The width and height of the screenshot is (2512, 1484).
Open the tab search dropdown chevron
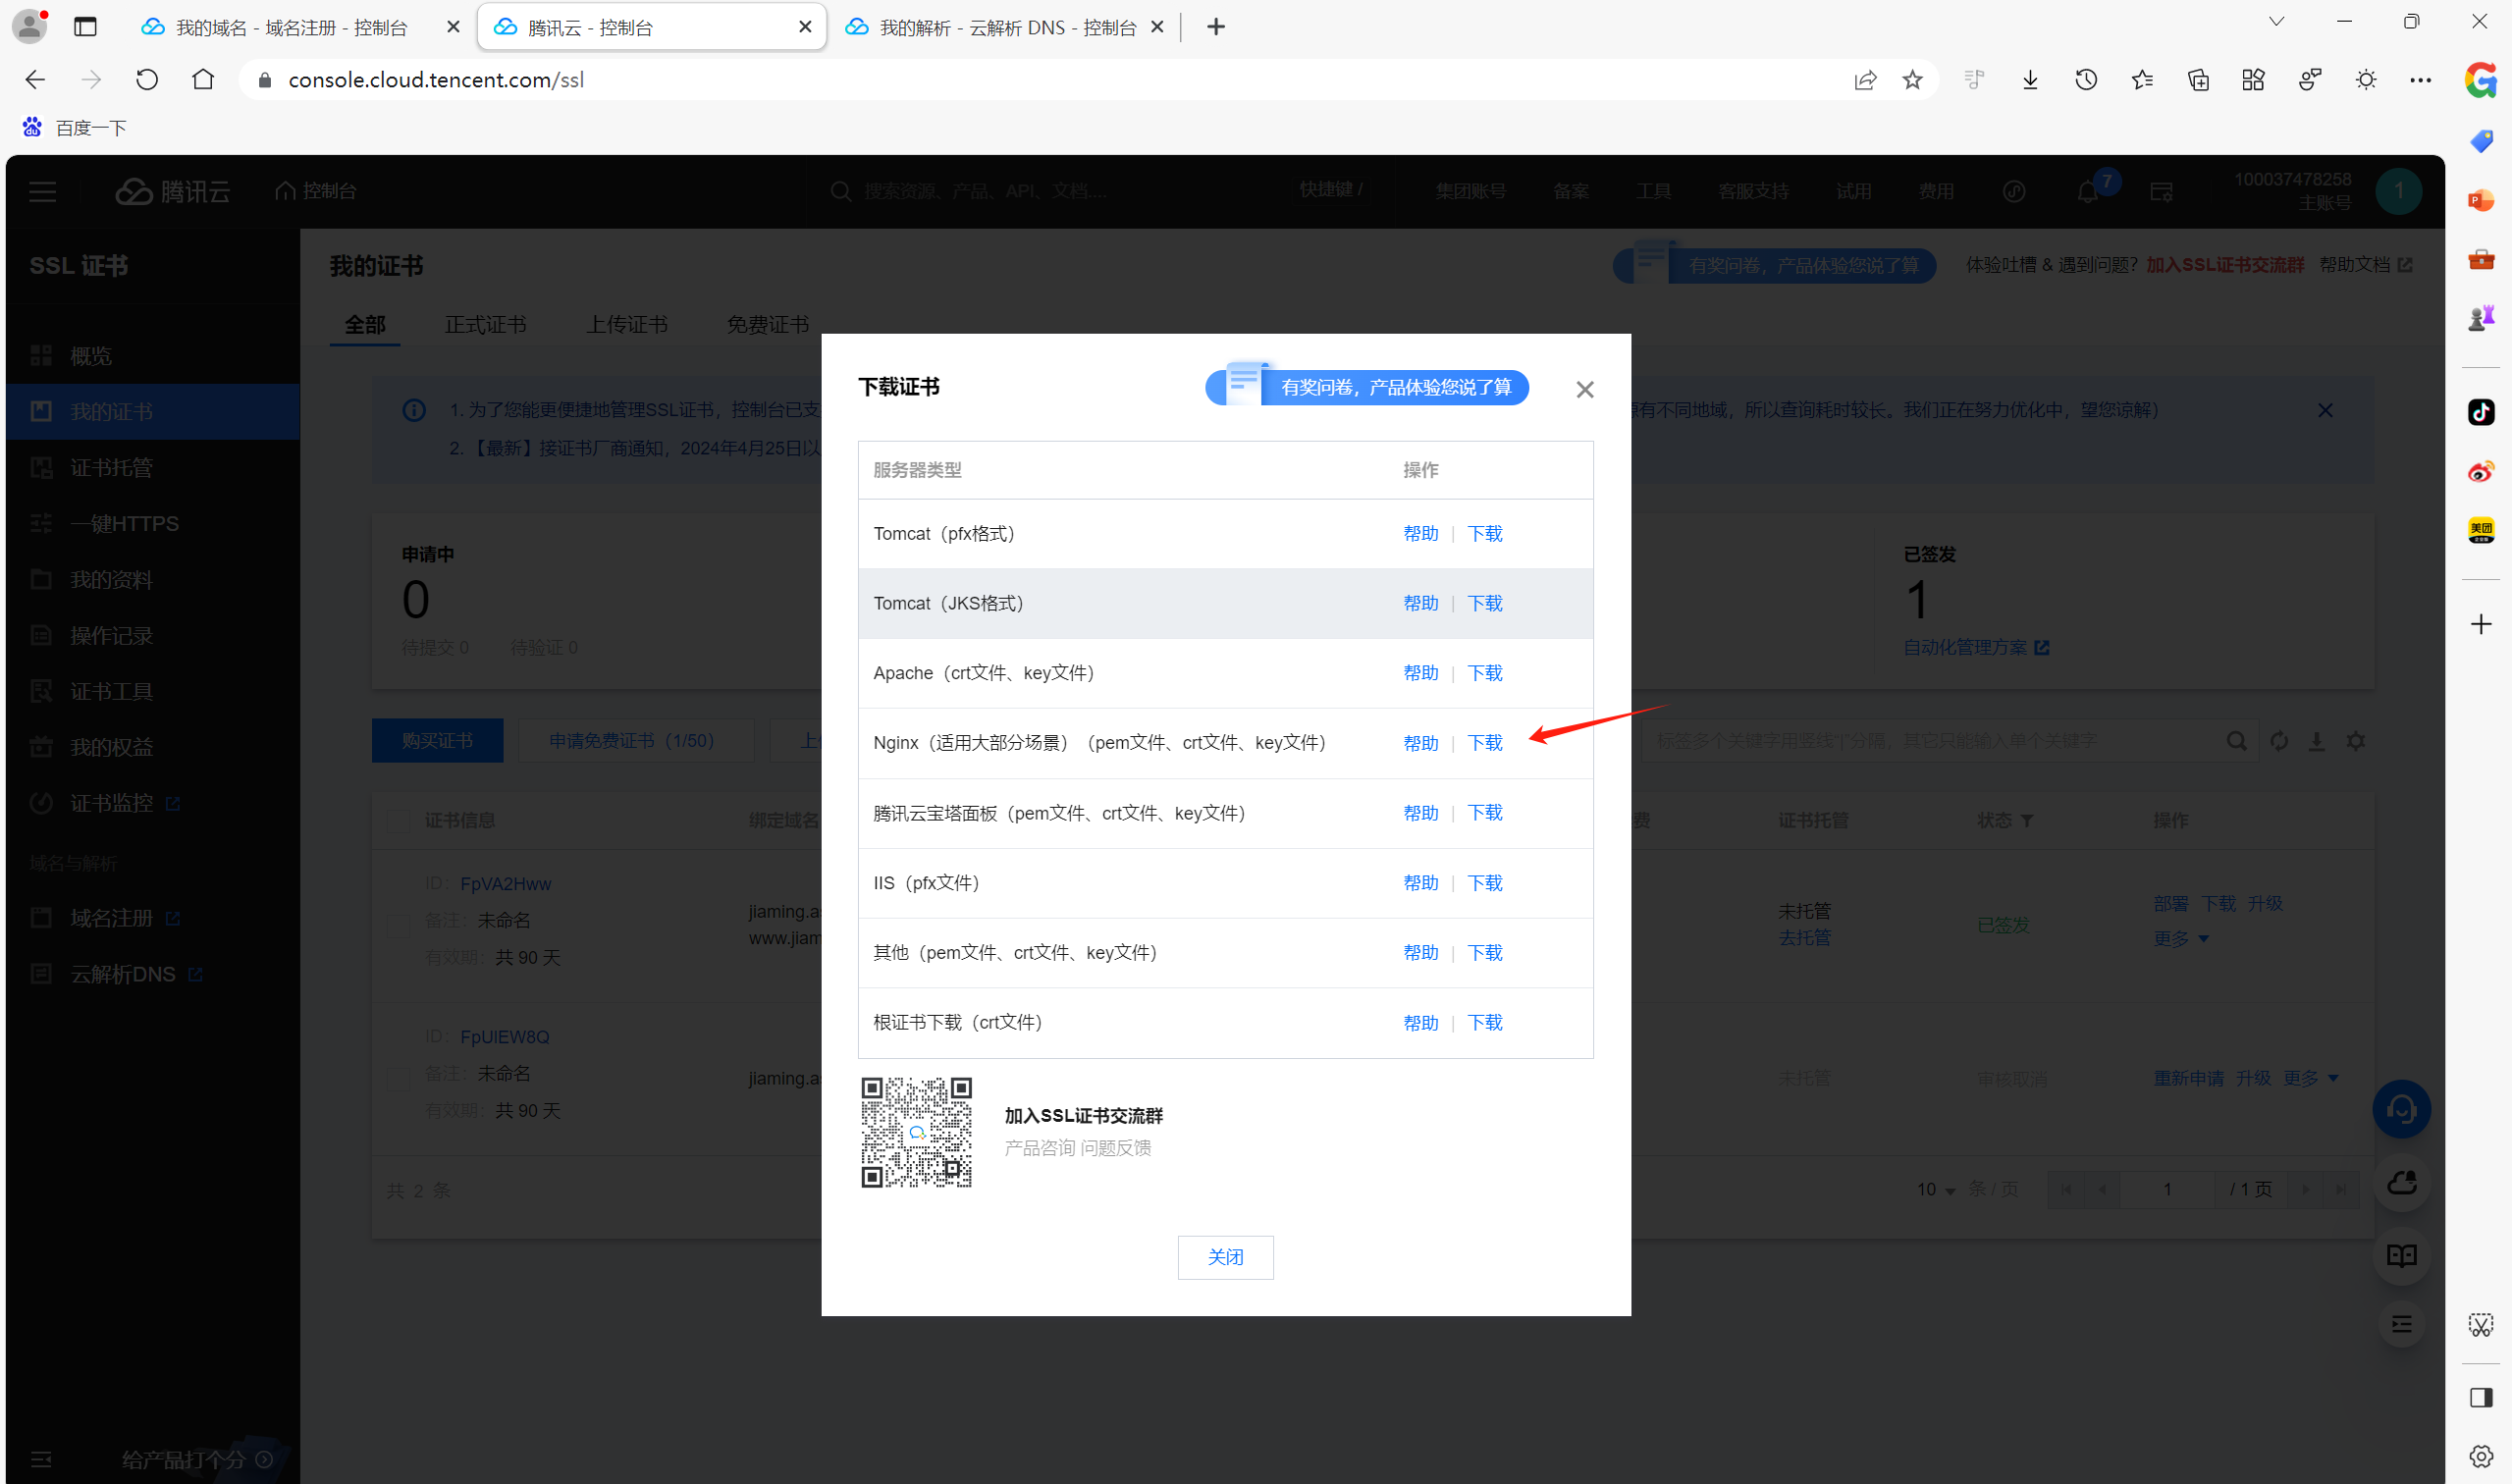click(x=2276, y=22)
